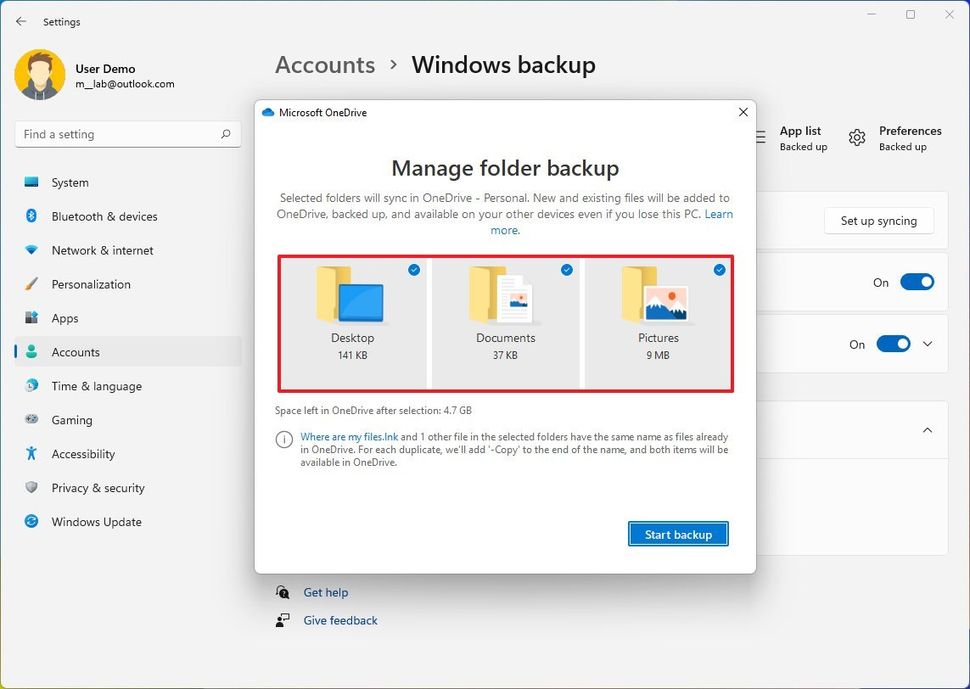Uncheck the Documents folder checkbox

tap(567, 270)
